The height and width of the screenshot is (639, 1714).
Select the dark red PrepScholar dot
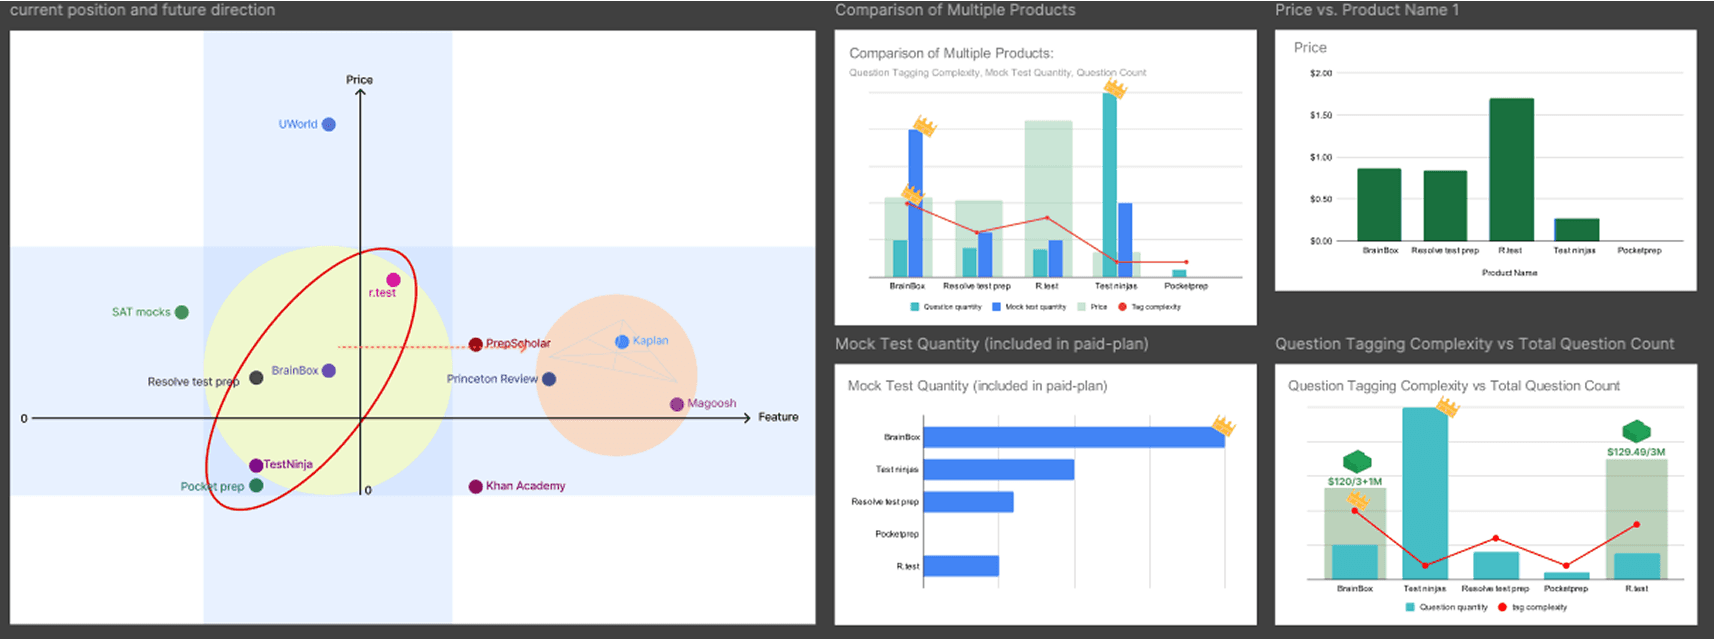[x=476, y=345]
